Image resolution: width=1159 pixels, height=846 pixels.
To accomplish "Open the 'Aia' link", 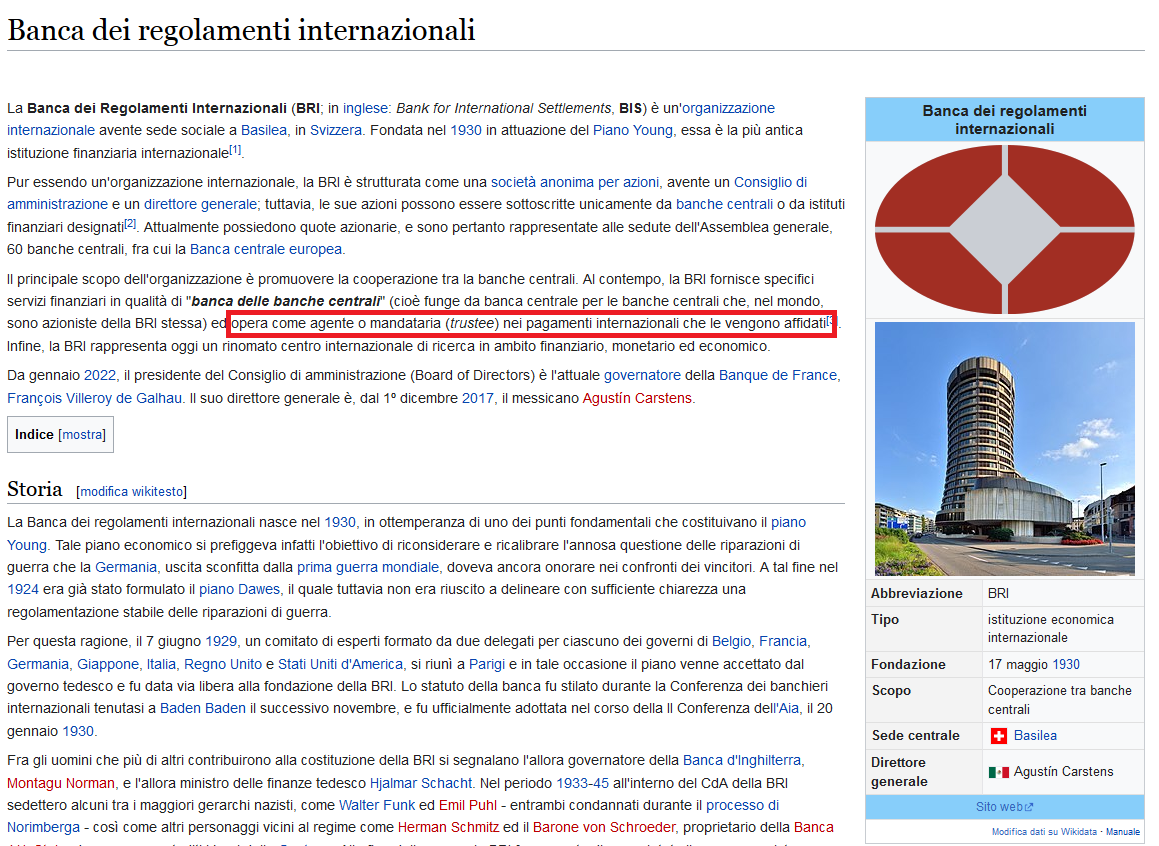I will 788,709.
